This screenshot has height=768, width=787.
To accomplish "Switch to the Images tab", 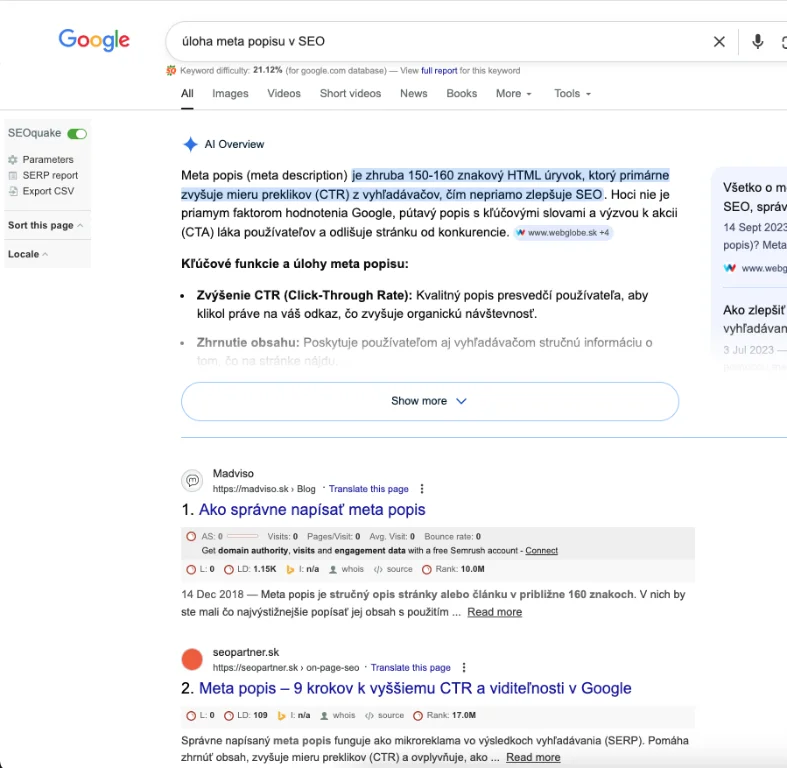I will (x=230, y=94).
